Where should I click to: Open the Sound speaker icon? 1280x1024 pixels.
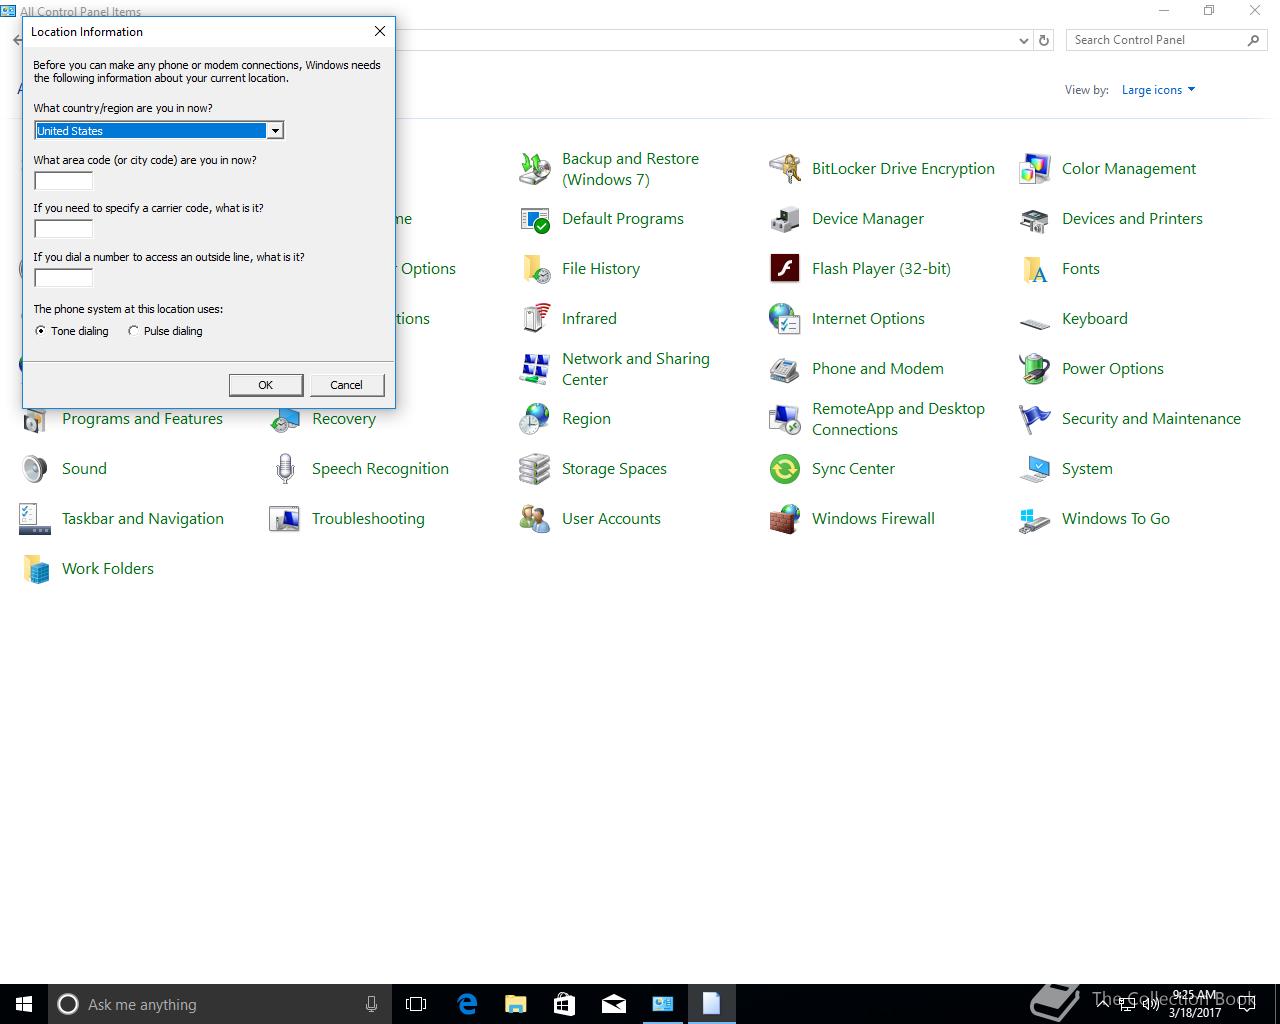[x=35, y=469]
